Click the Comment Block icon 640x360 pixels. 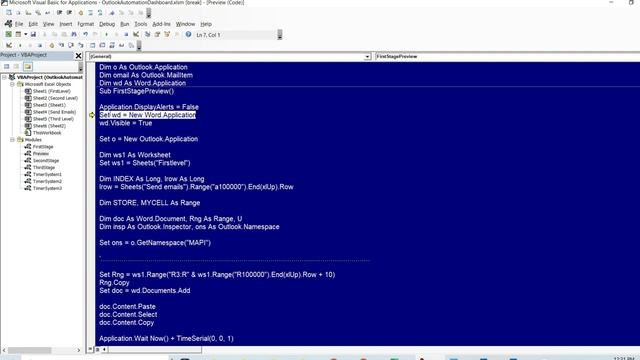pos(91,13)
